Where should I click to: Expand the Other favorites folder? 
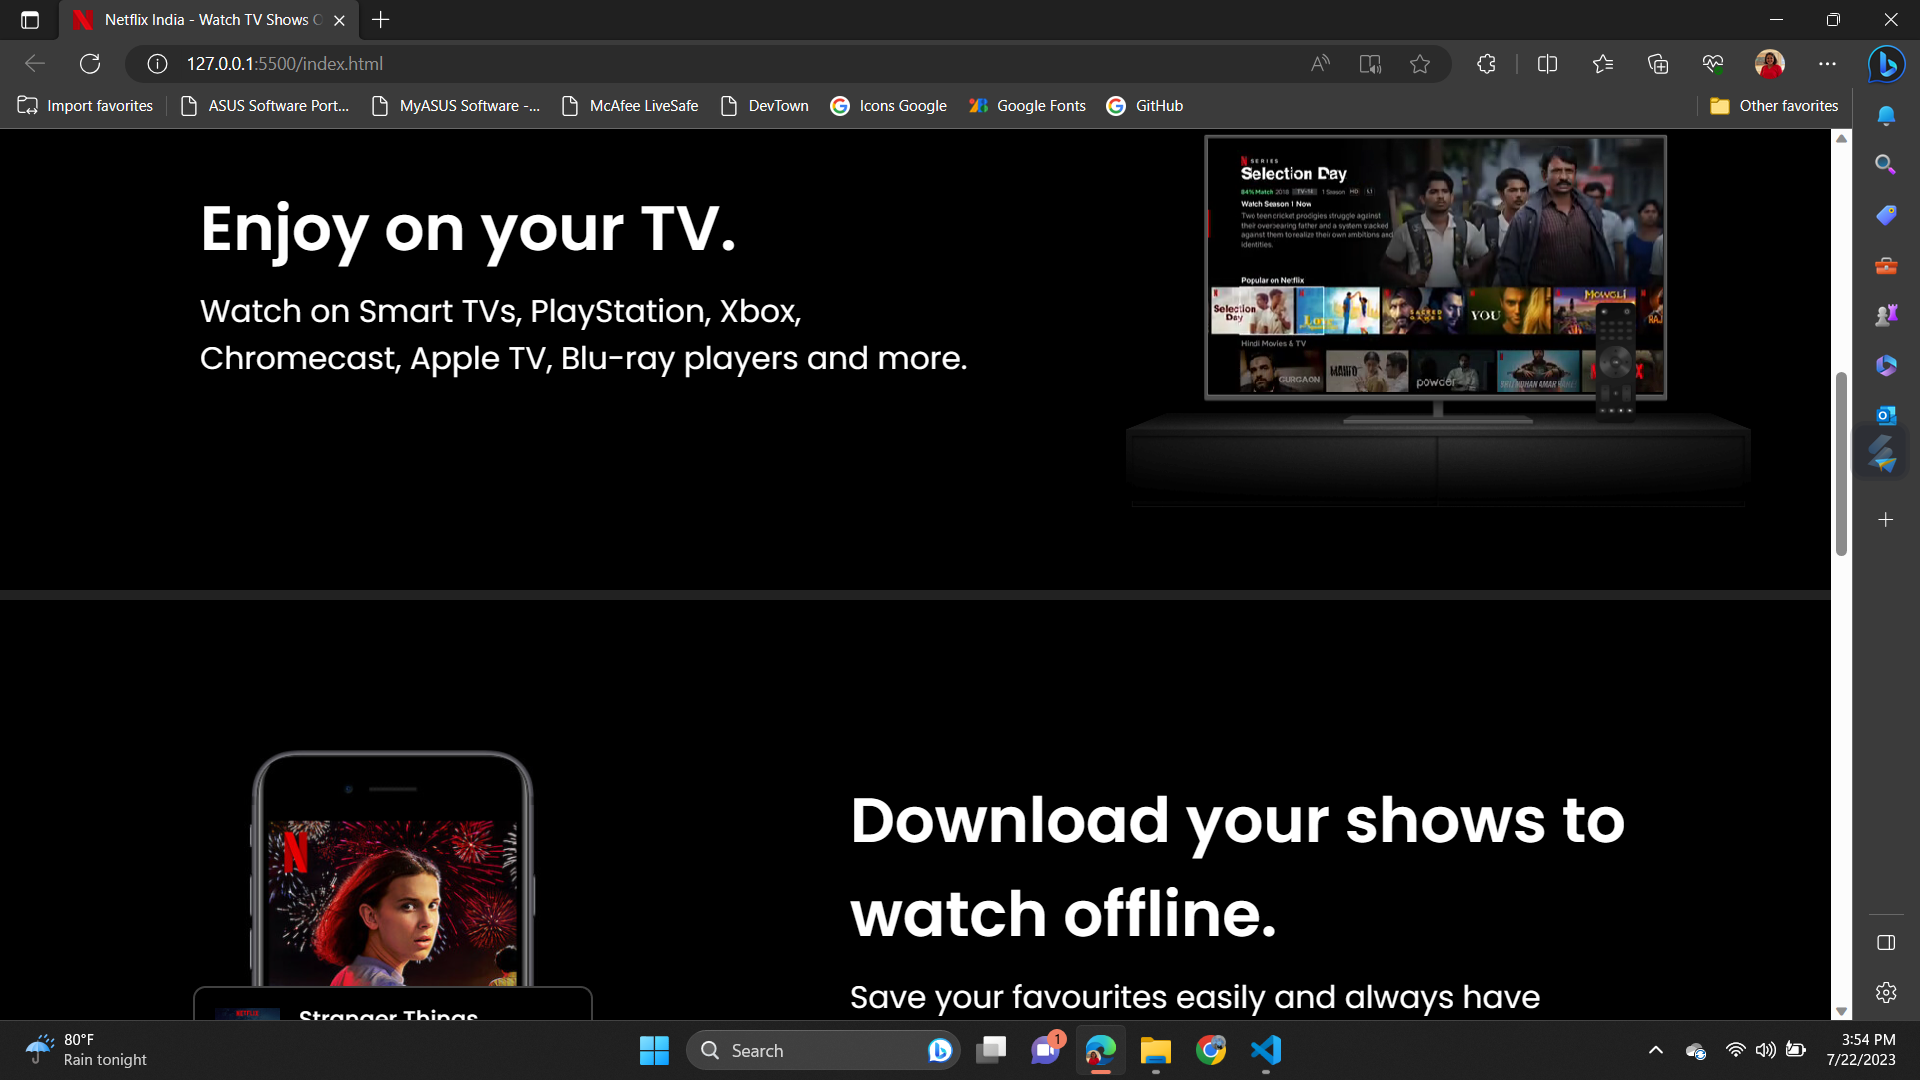1774,106
